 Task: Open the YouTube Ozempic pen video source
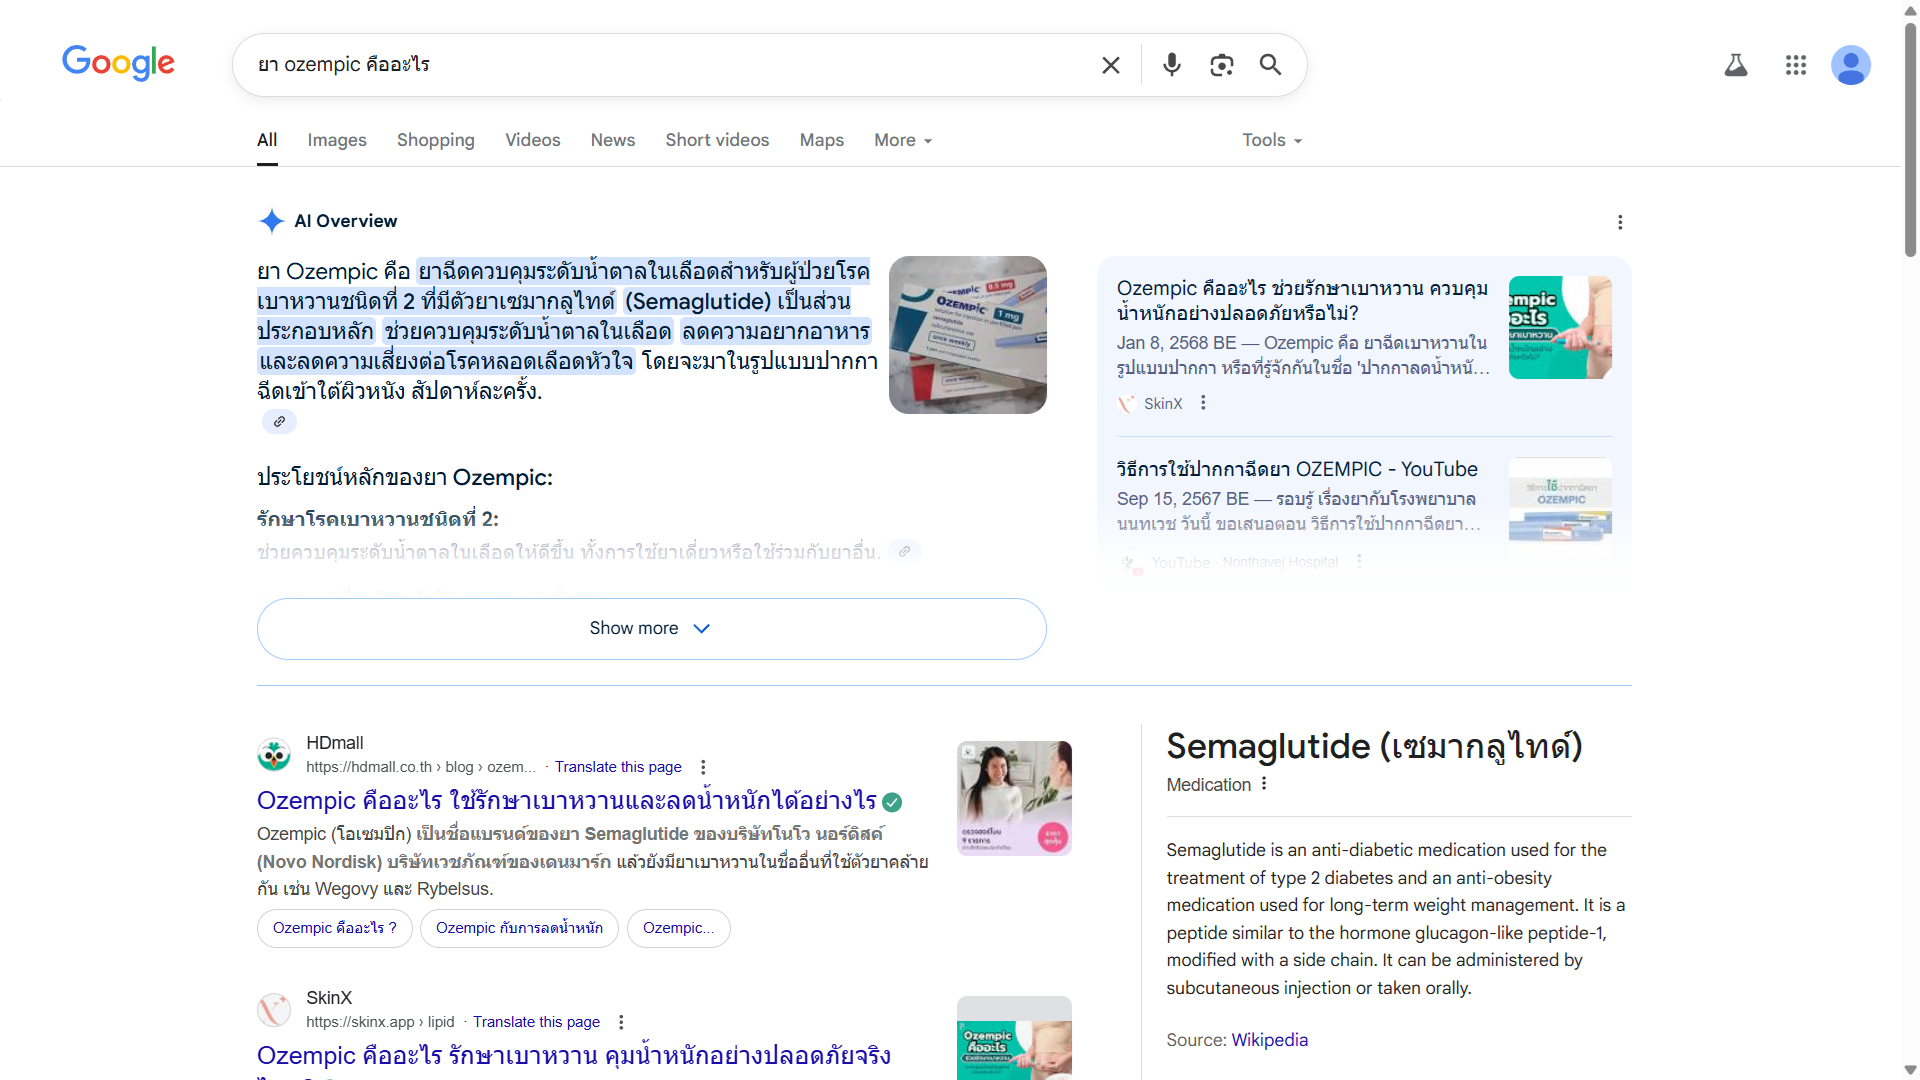(1297, 469)
